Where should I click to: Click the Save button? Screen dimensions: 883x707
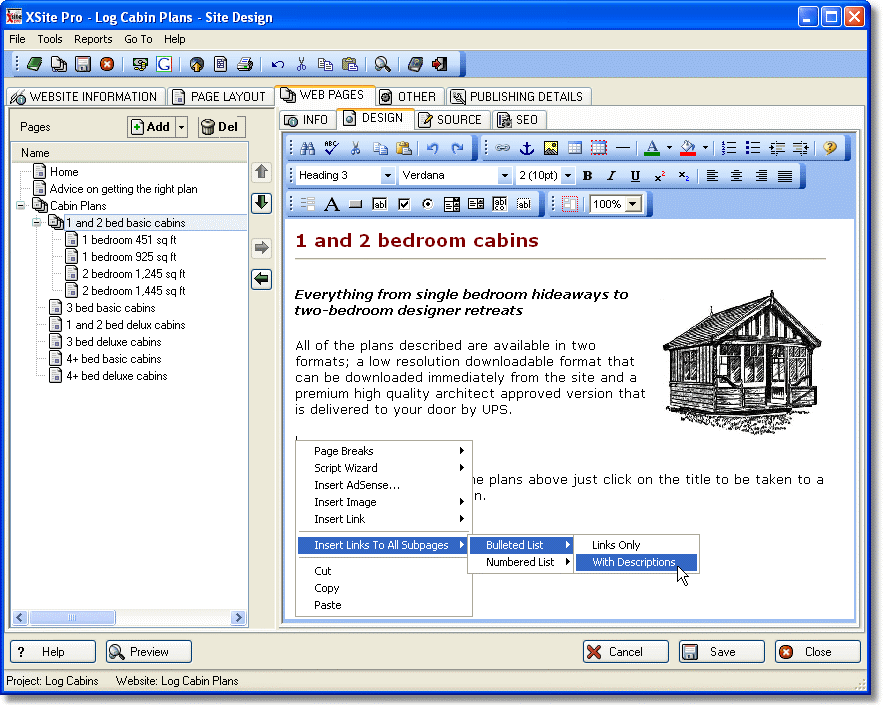coord(721,652)
